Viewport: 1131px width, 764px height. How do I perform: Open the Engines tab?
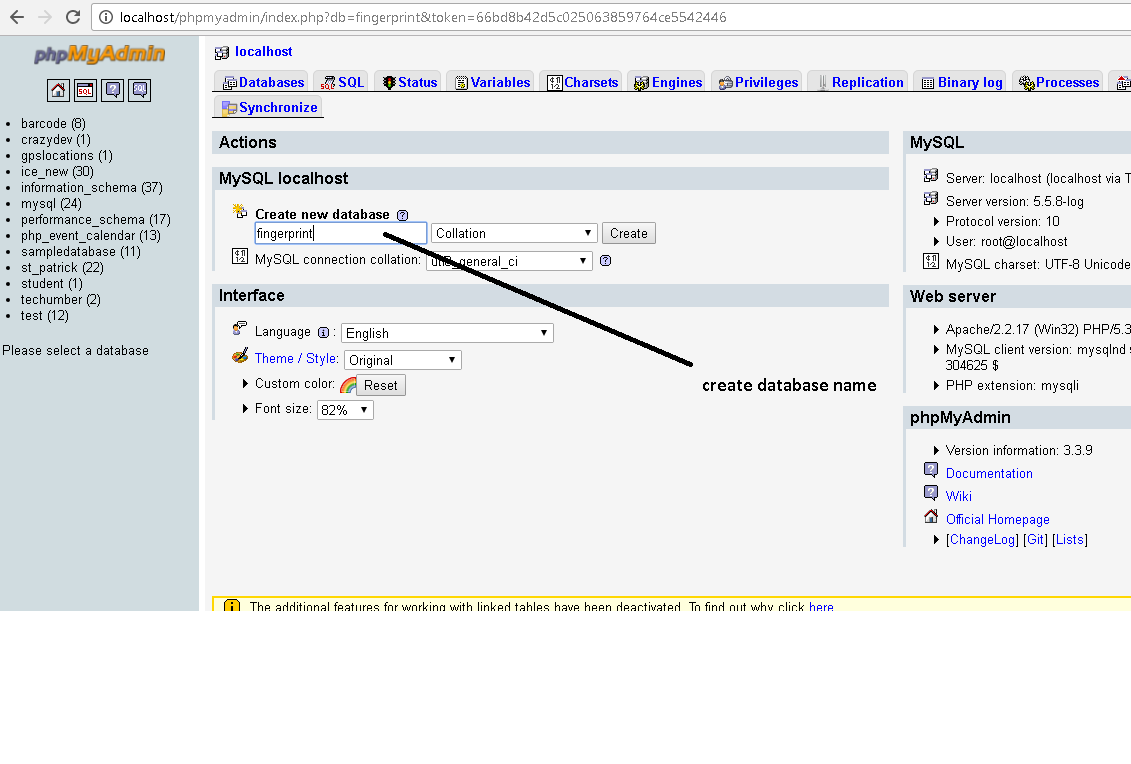(x=668, y=82)
